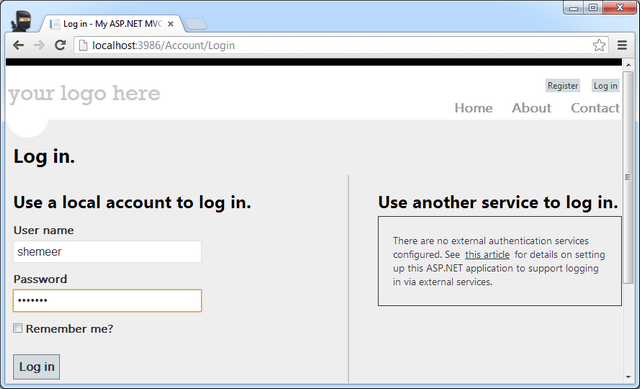Maximize the browser window
Viewport: 640px width, 389px height.
point(593,8)
